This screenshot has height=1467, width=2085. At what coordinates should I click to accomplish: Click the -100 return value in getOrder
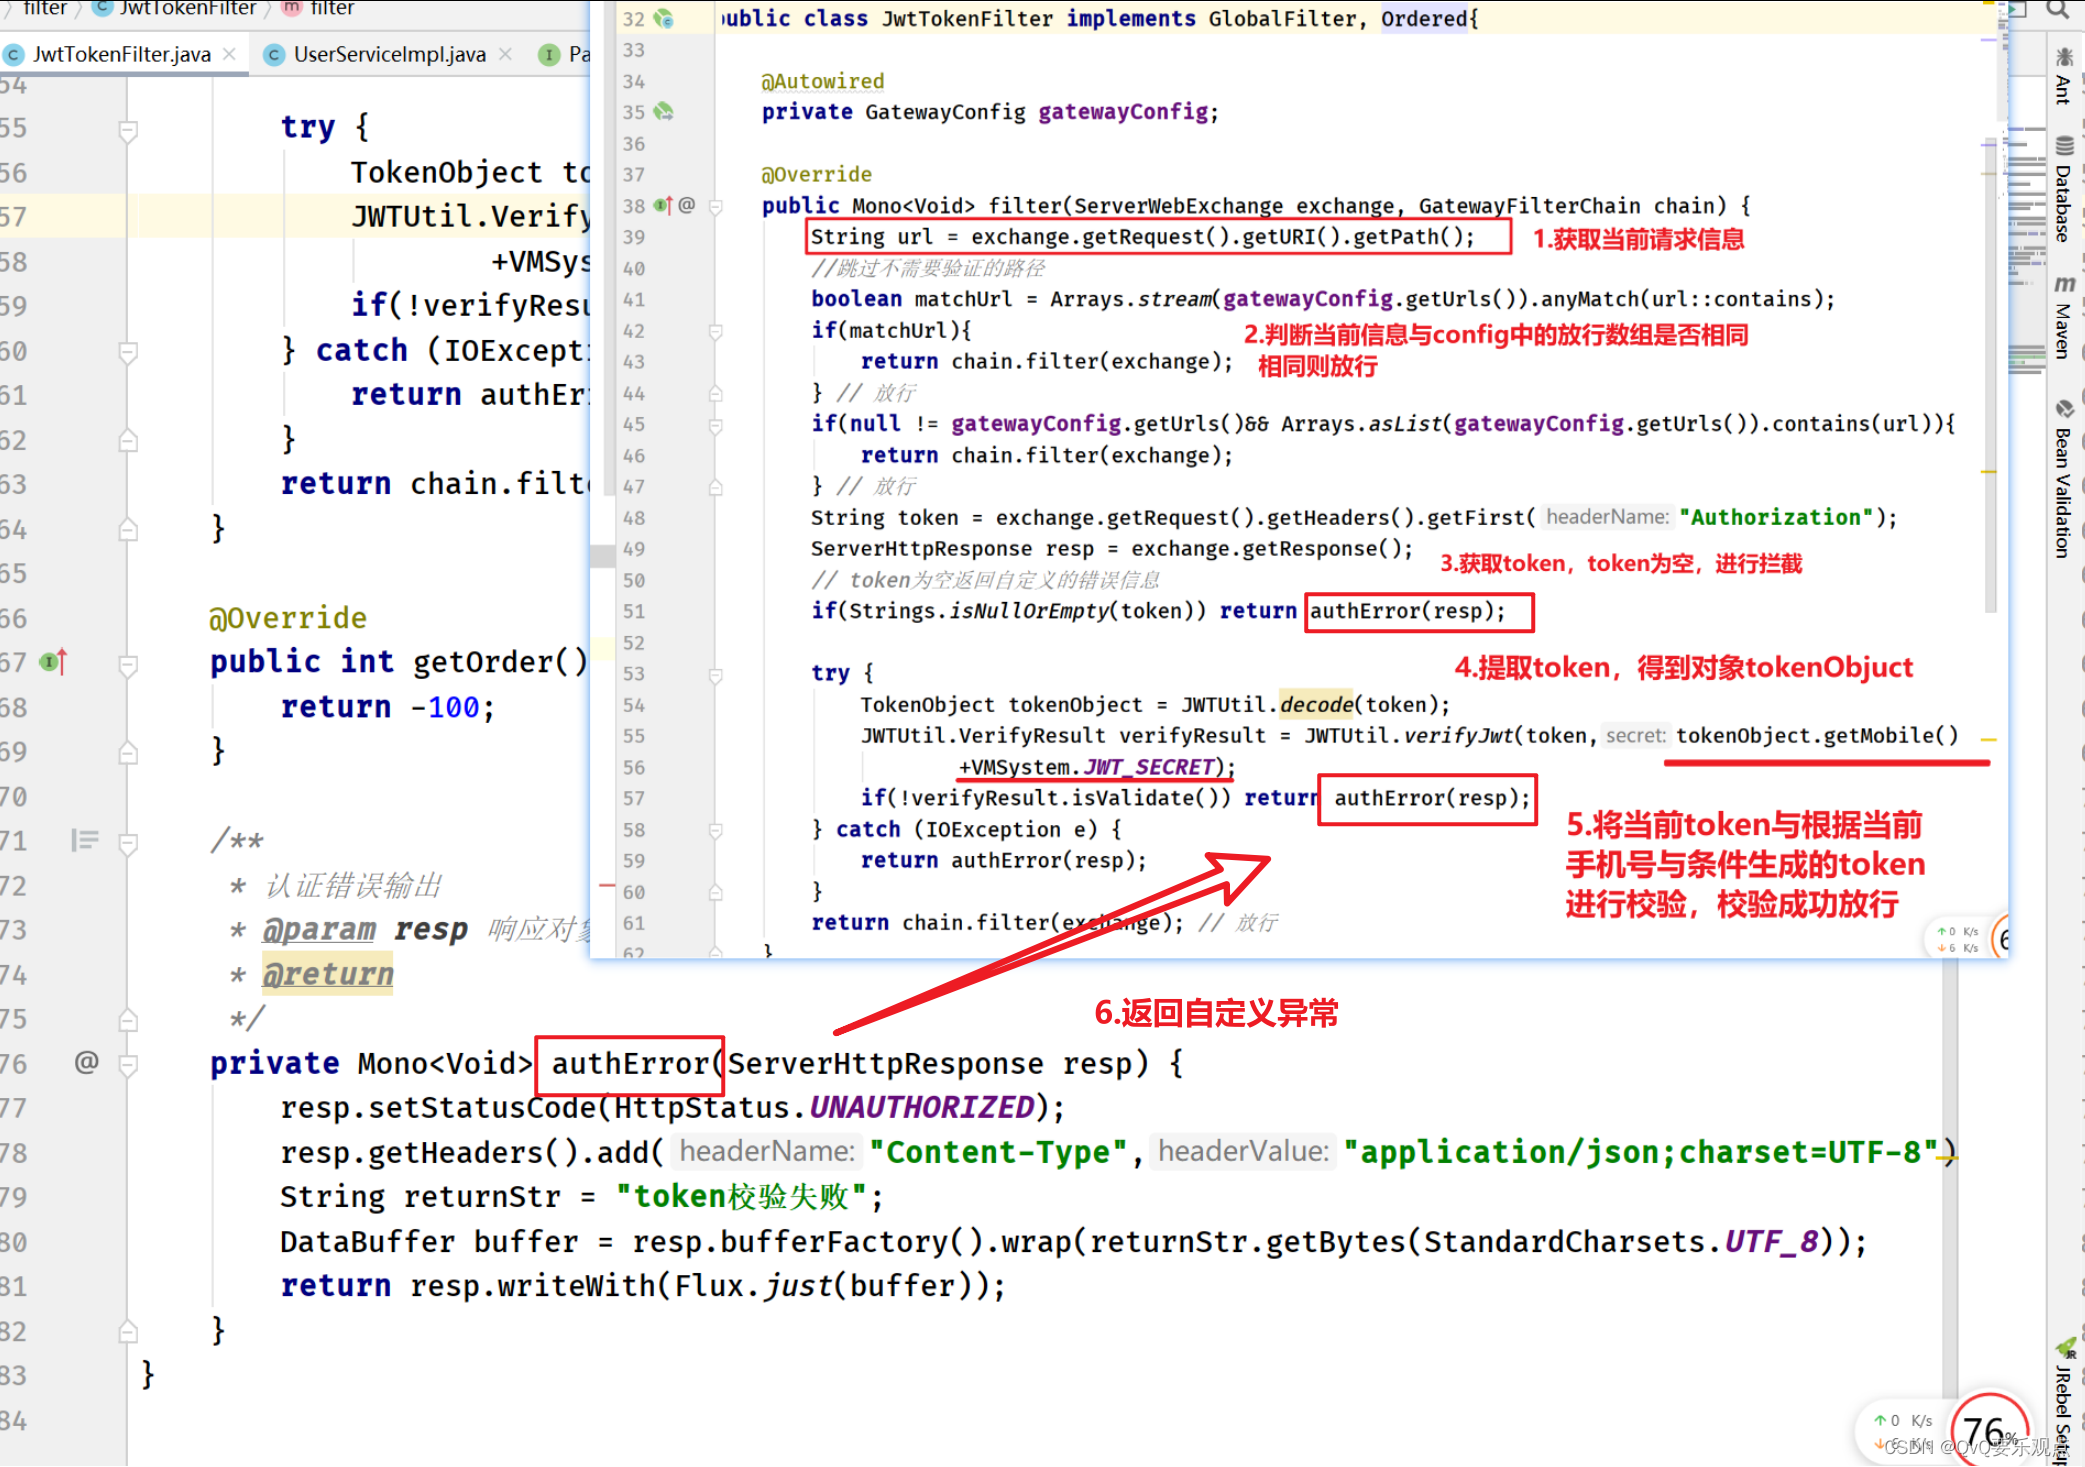[445, 707]
